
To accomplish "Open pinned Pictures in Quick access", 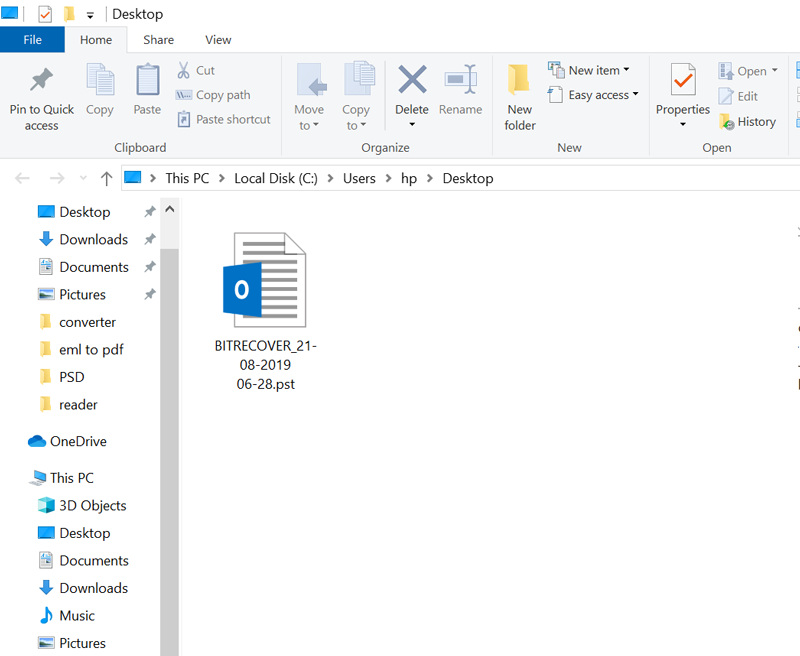I will pyautogui.click(x=82, y=294).
